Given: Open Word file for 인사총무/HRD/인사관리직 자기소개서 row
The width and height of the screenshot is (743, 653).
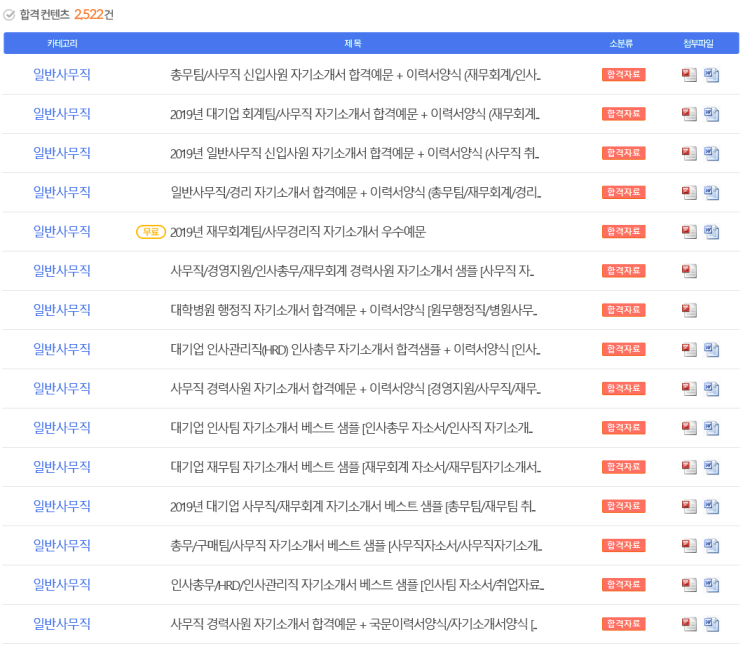Looking at the screenshot, I should pos(711,585).
